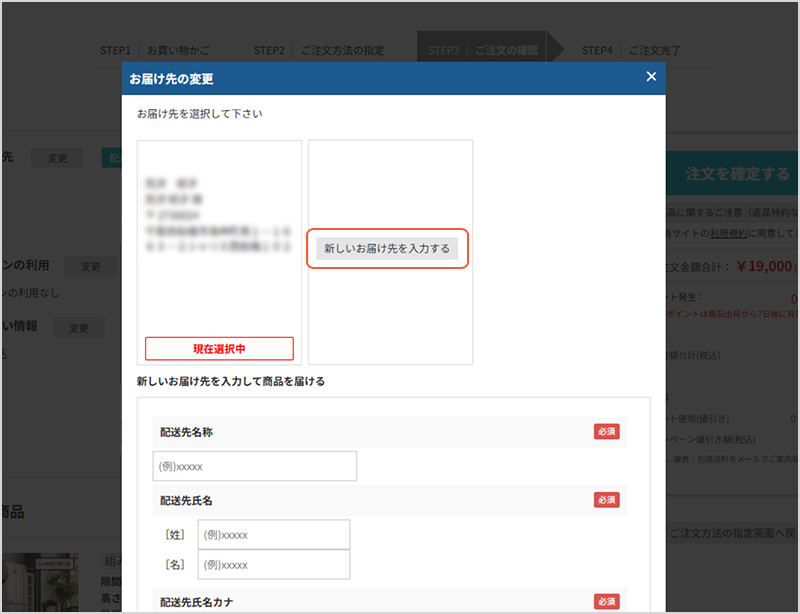
Task: Click the 姓 last name input field
Action: point(274,534)
